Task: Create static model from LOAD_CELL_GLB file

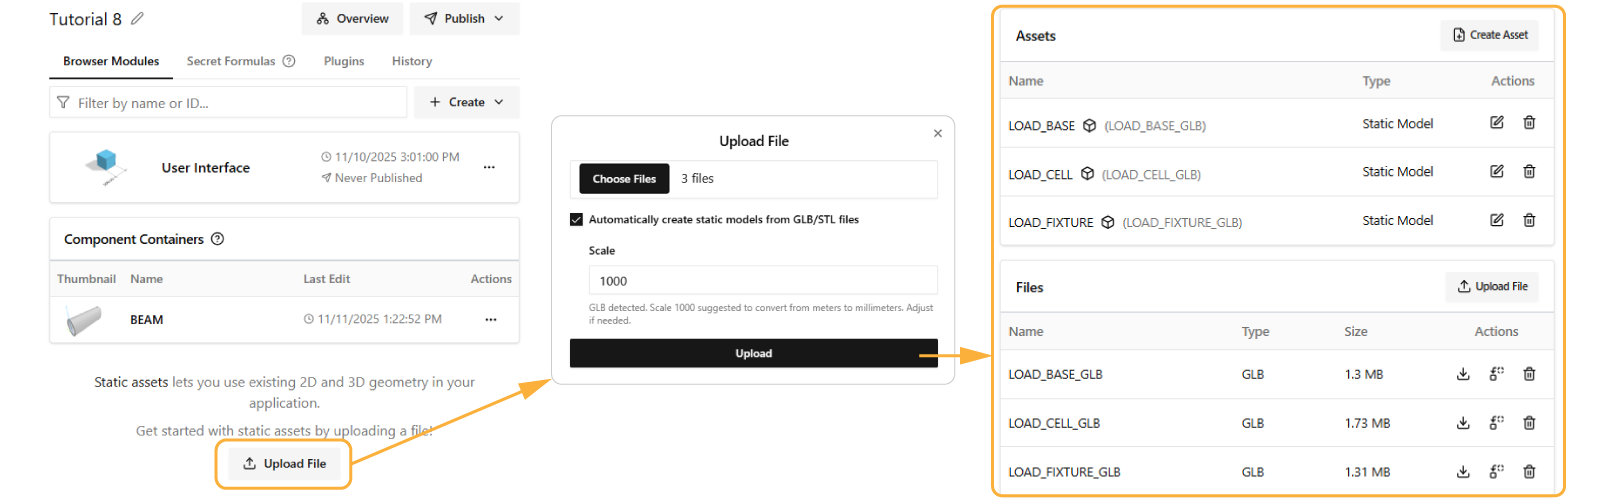Action: pos(1496,423)
